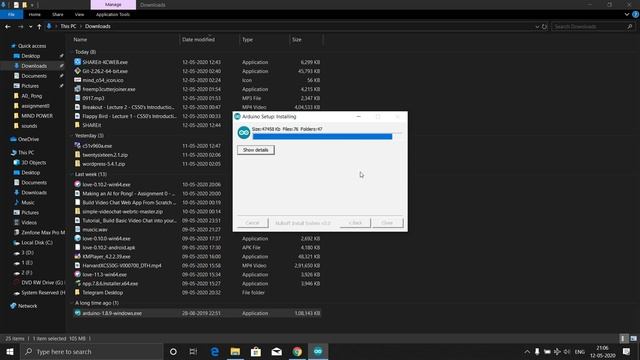Select freemp3cutterjoiner.exe icon
Viewport: 640px width, 360px height.
[78, 89]
